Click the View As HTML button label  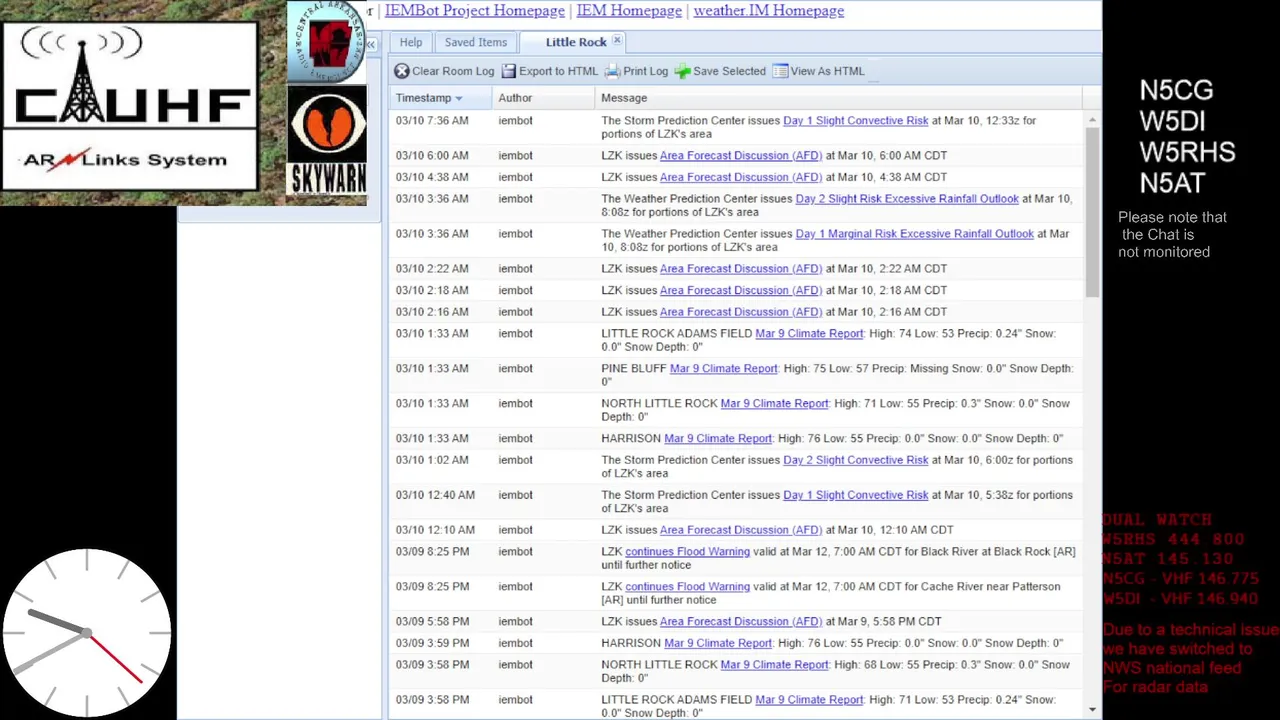coord(827,71)
